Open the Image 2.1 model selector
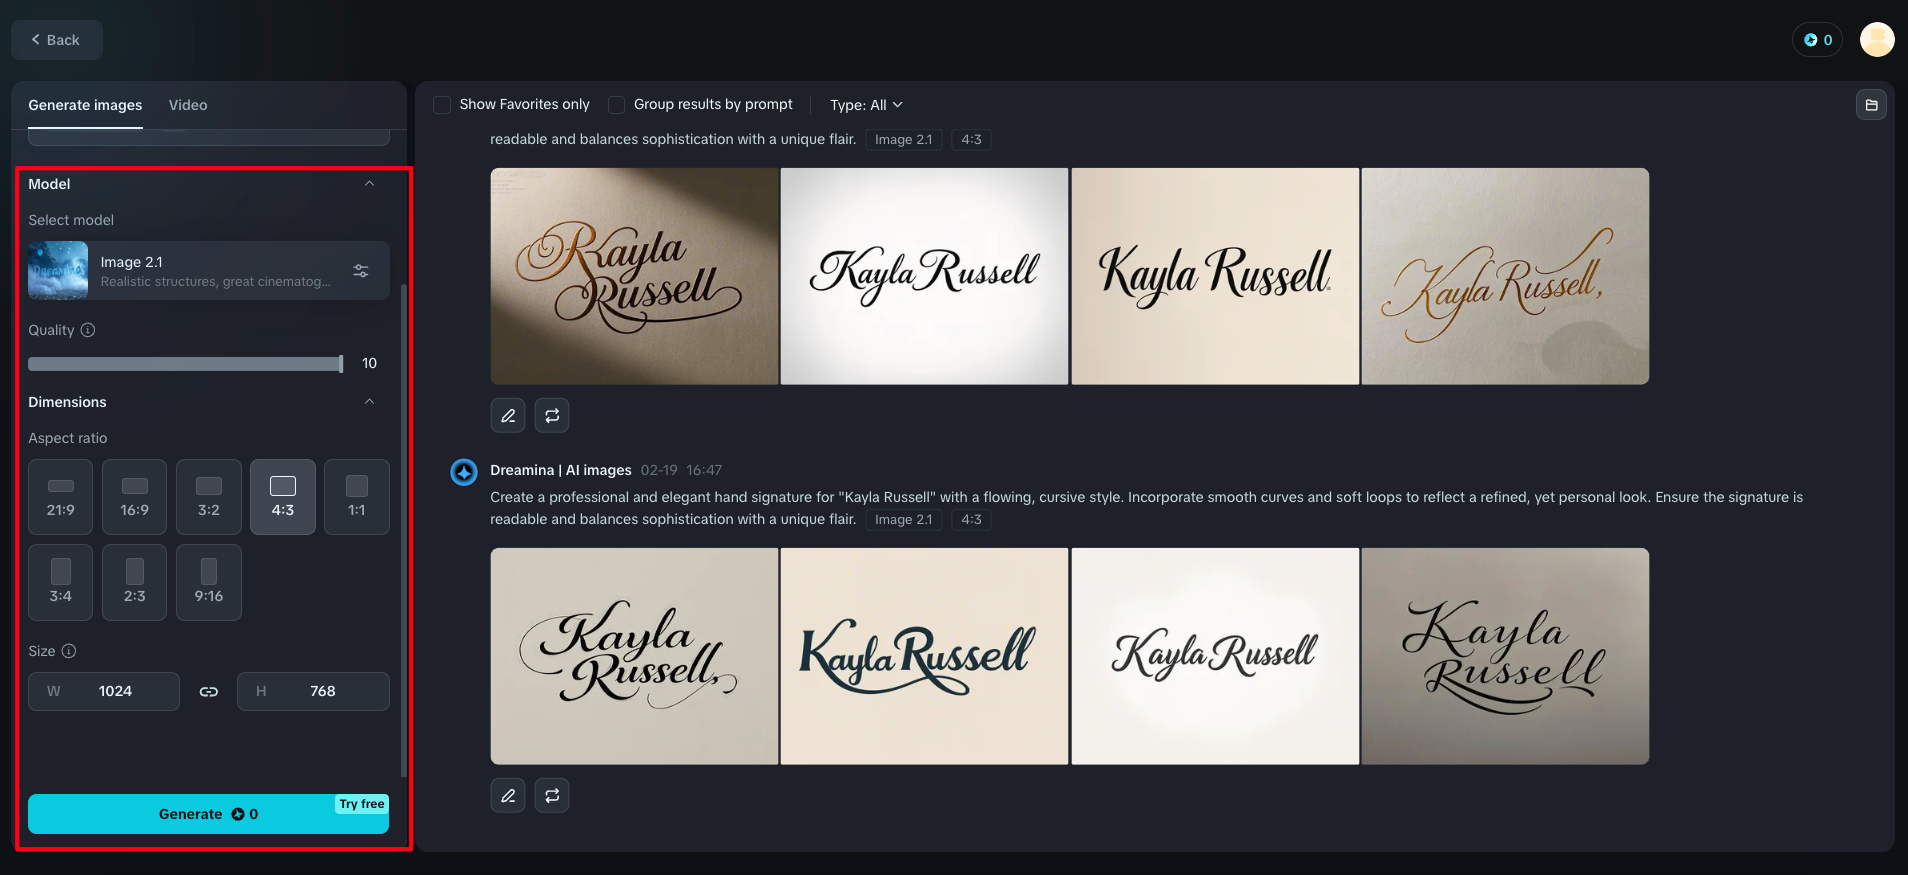Viewport: 1908px width, 875px height. (x=209, y=271)
